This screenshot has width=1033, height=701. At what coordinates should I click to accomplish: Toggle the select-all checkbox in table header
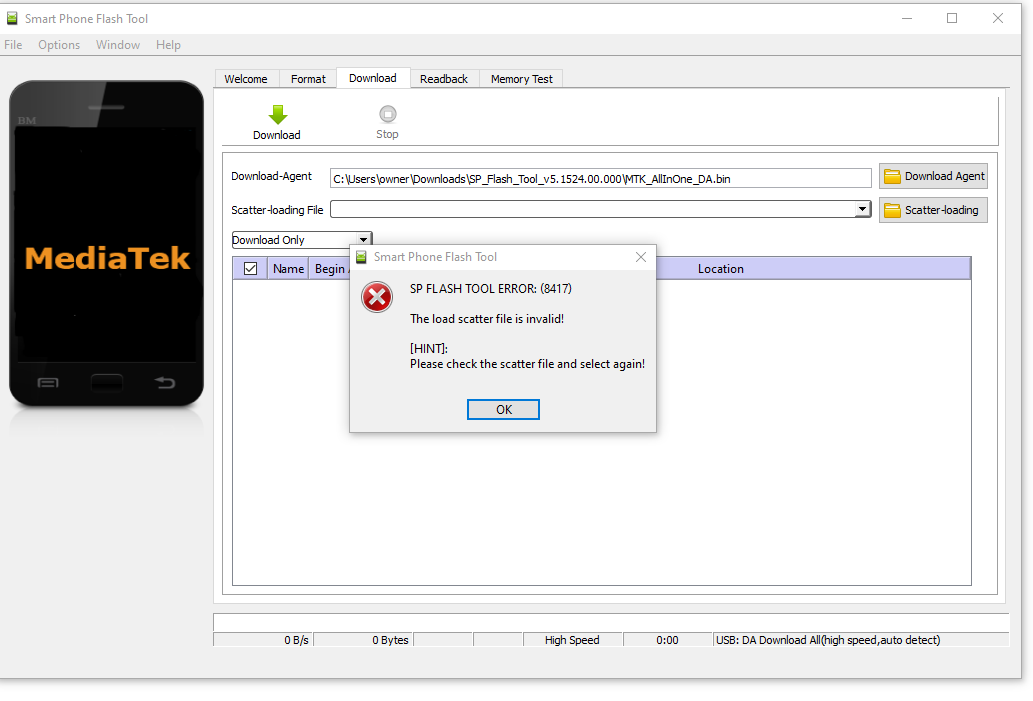[x=250, y=268]
